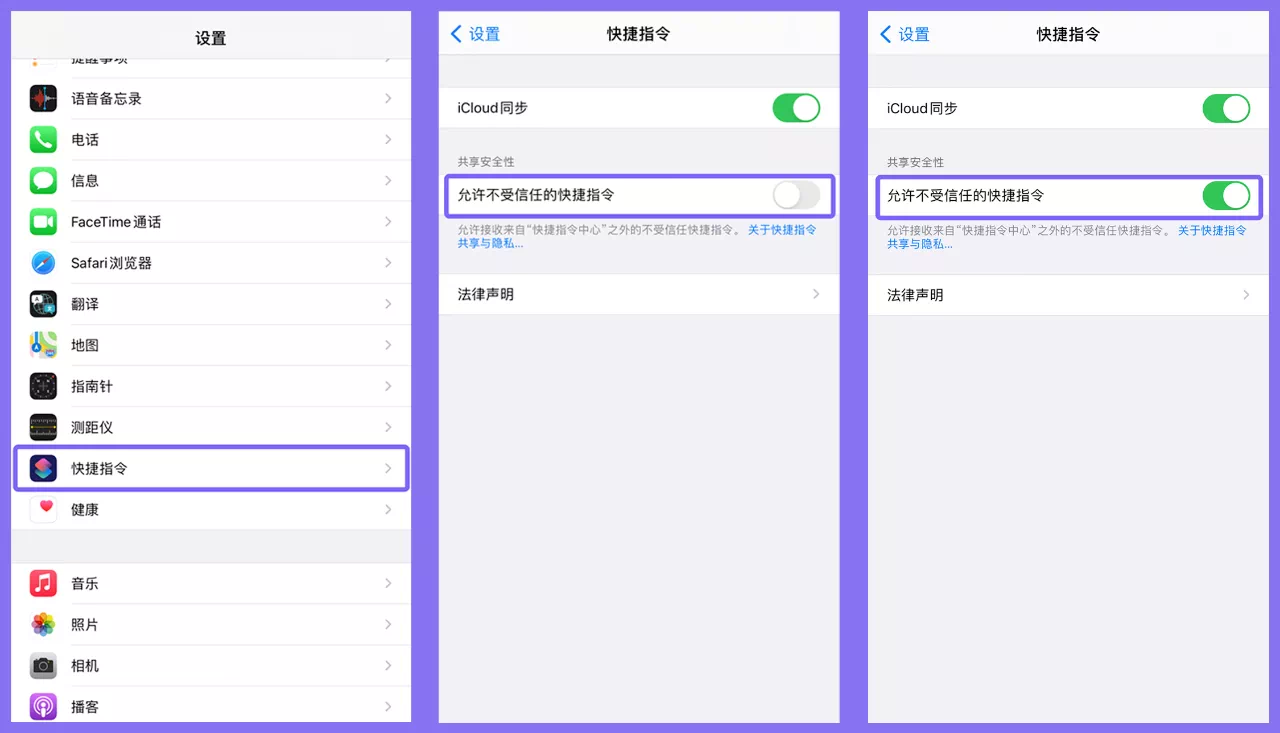Expand chevron on 相机 row

coord(388,665)
